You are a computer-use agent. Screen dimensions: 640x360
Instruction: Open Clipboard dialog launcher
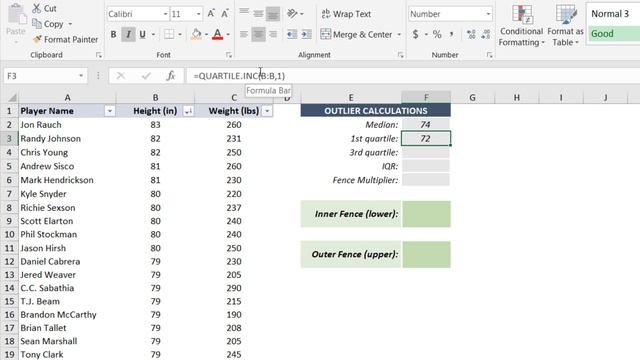click(x=99, y=55)
